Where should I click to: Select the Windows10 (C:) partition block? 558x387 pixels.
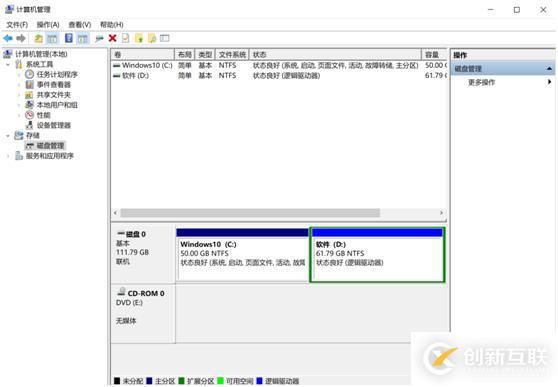tap(242, 255)
